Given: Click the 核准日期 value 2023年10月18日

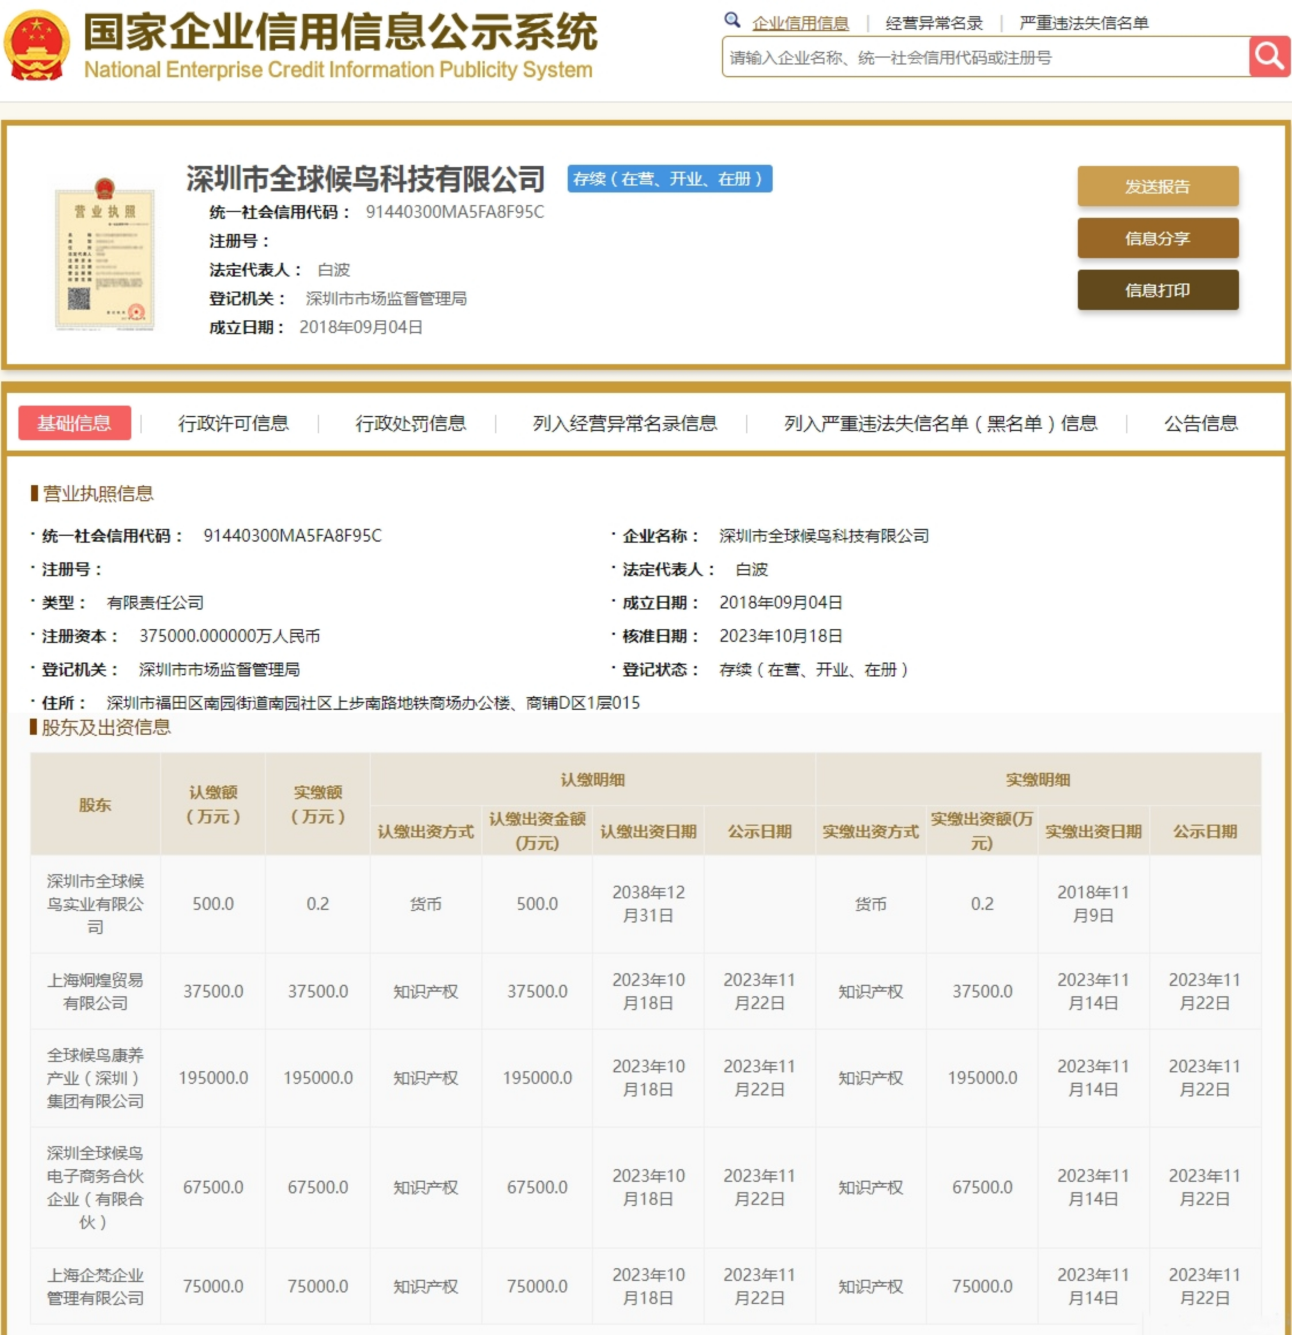Looking at the screenshot, I should [x=781, y=636].
